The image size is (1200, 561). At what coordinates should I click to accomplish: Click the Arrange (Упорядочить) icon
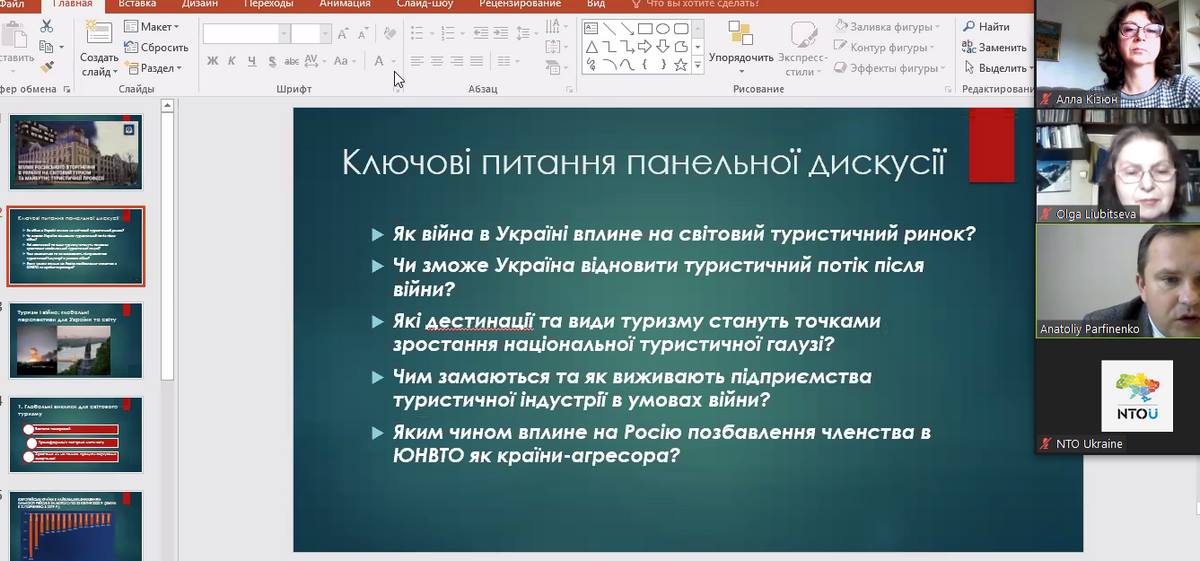tap(741, 40)
